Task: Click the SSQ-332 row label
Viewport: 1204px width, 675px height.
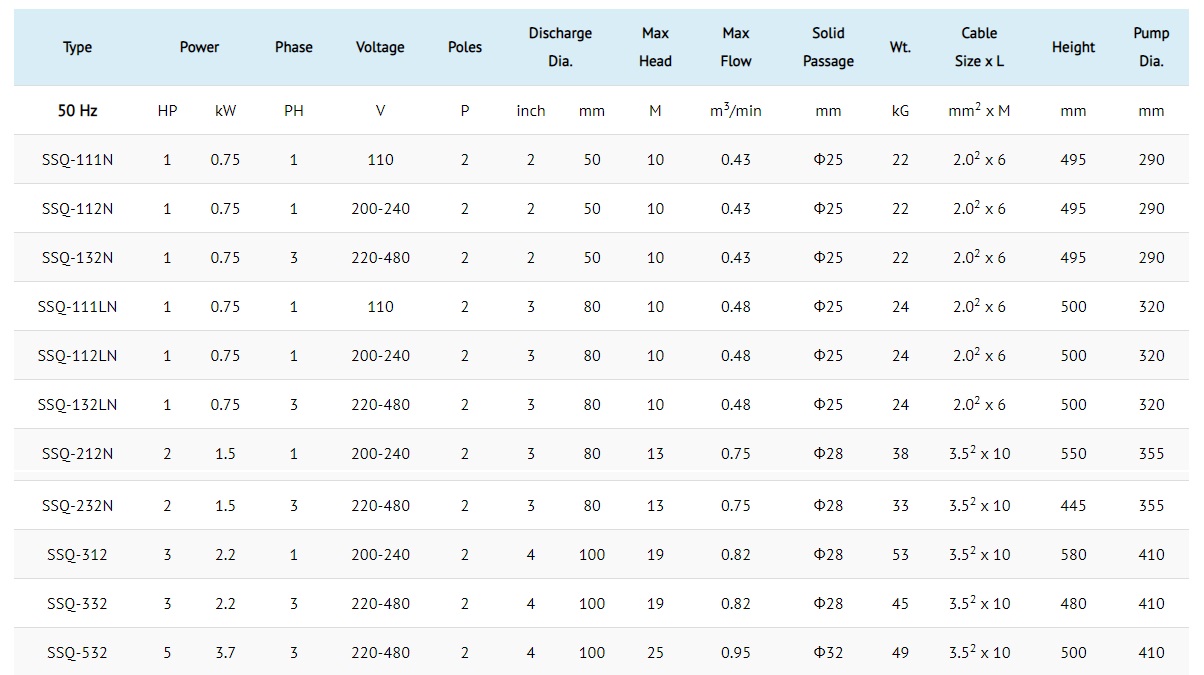Action: 77,604
